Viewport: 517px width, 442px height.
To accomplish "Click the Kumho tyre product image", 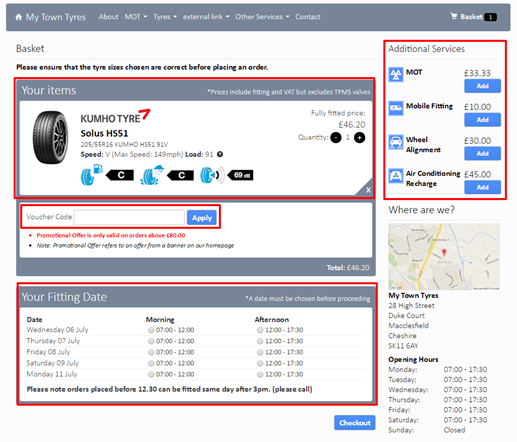I will click(50, 137).
